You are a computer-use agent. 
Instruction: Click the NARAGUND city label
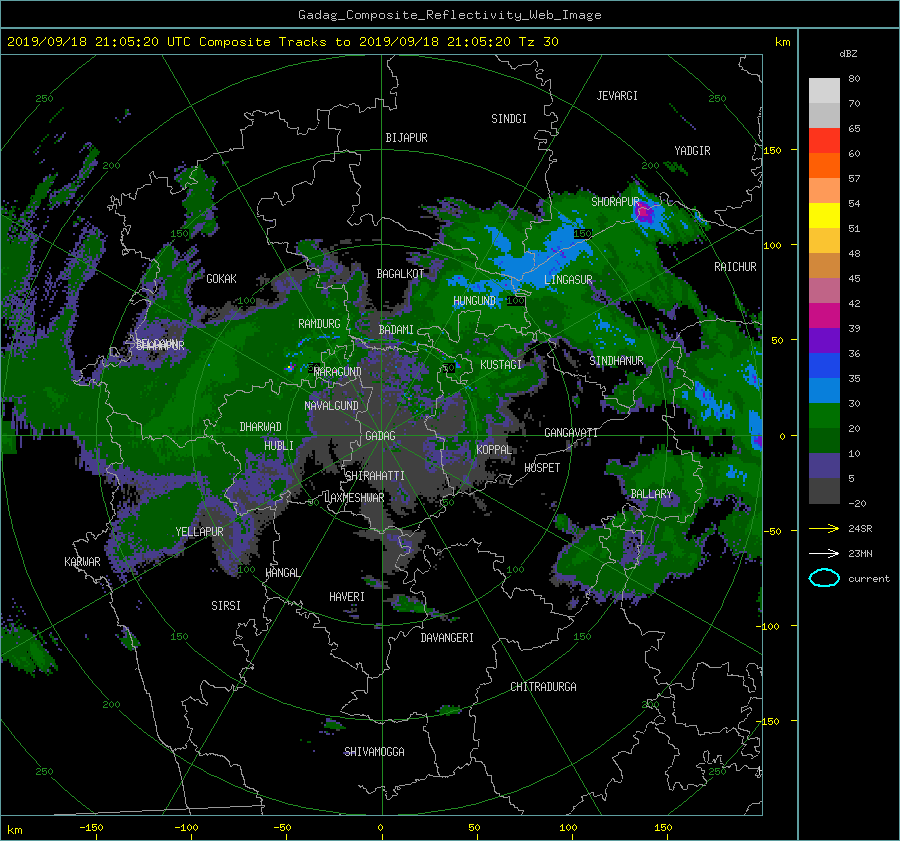click(338, 372)
